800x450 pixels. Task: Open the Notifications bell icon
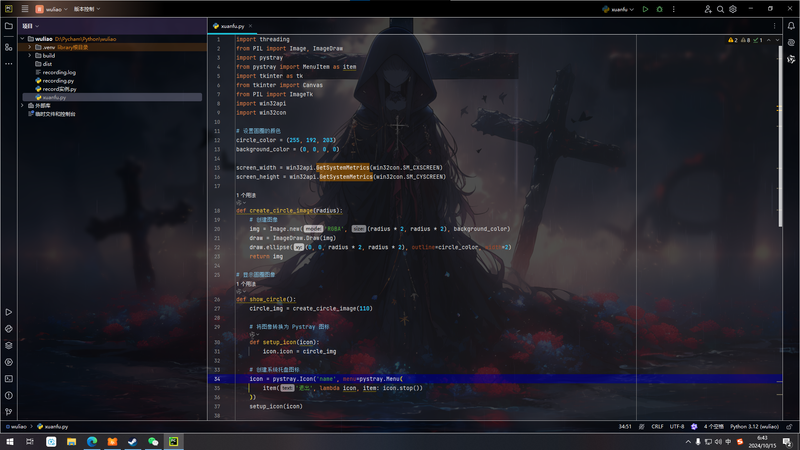[x=791, y=26]
